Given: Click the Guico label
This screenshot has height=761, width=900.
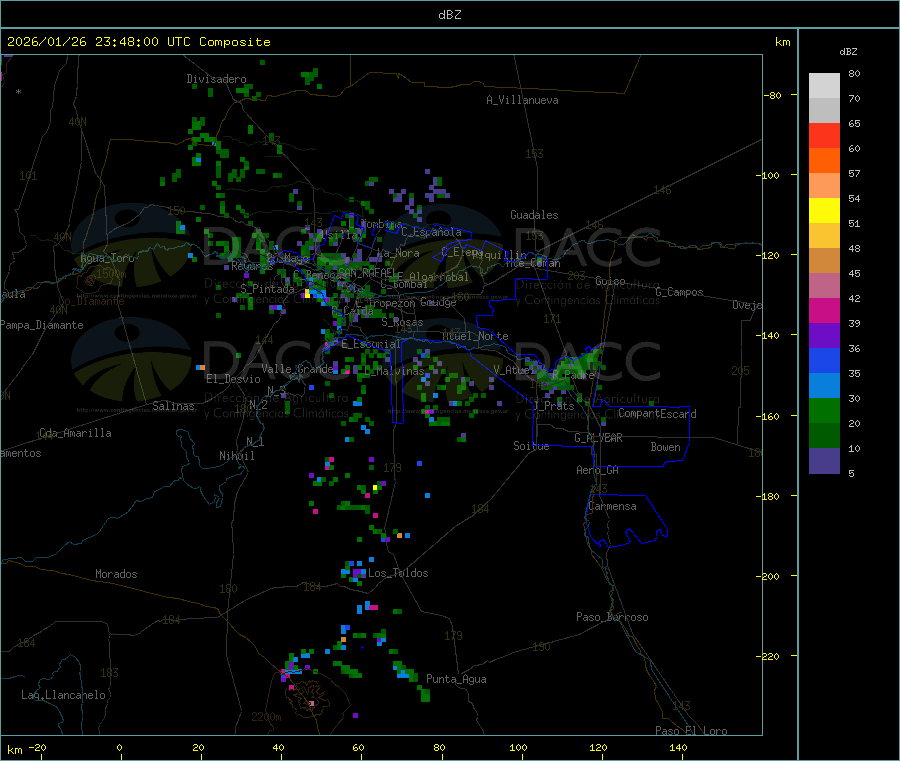Looking at the screenshot, I should pyautogui.click(x=610, y=281).
